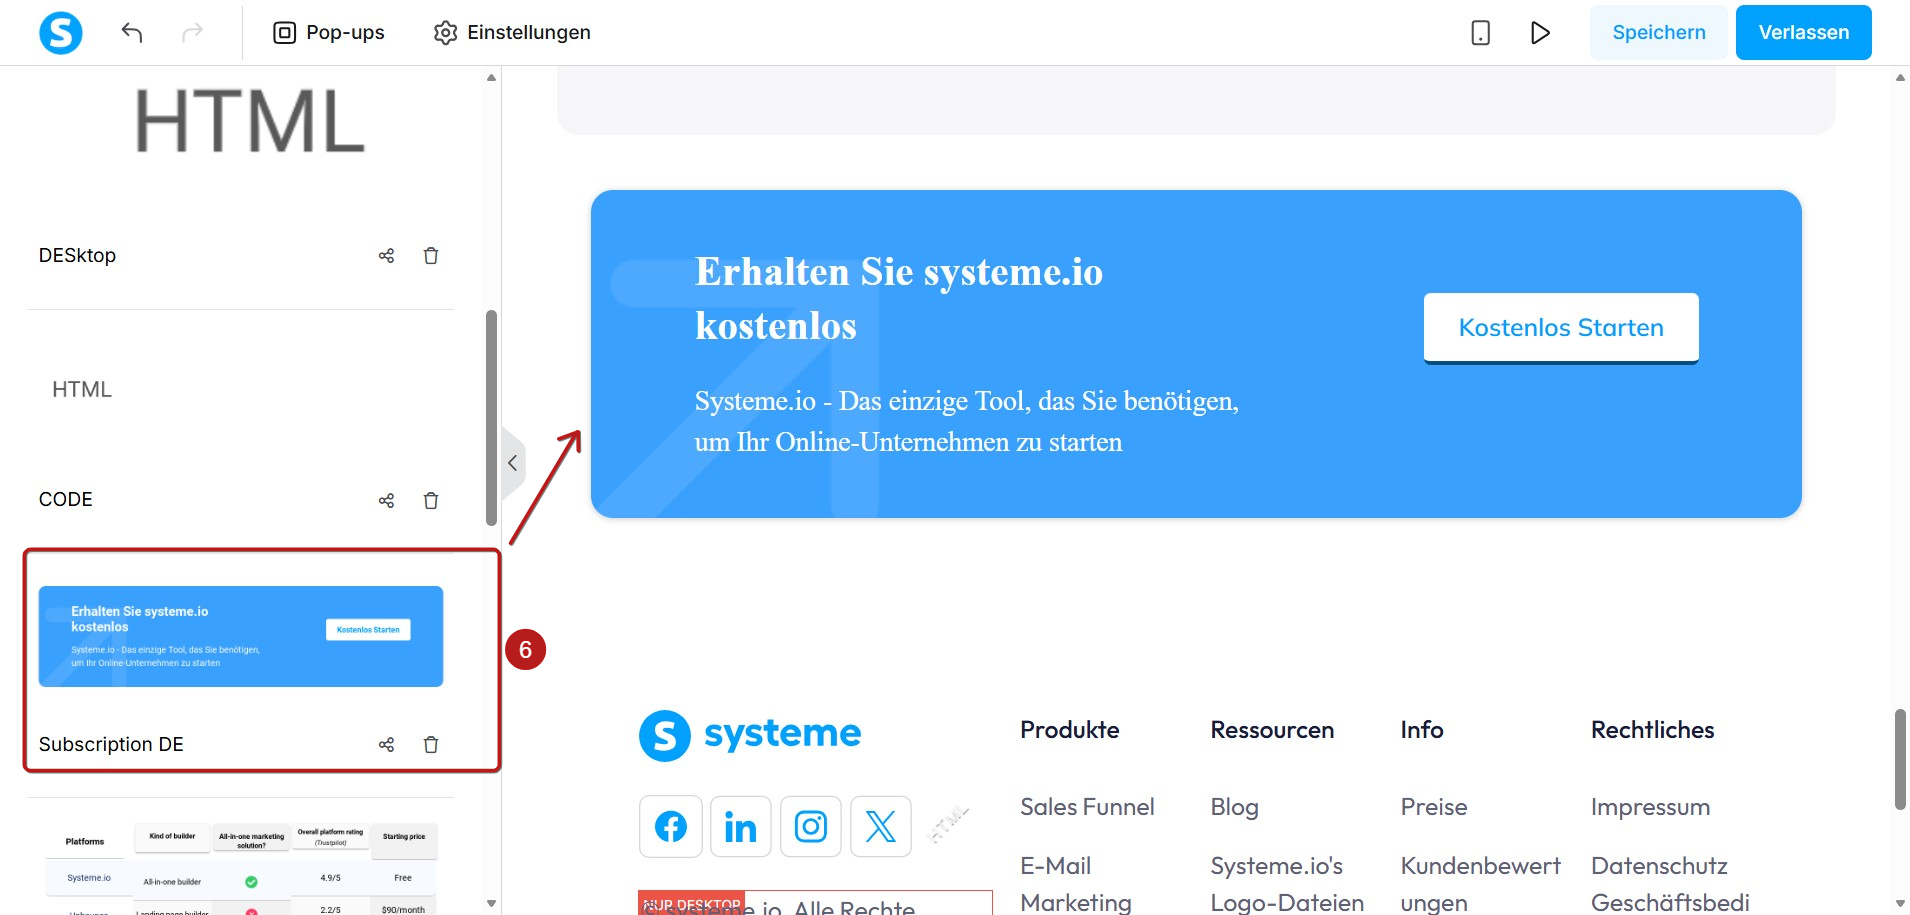Open the Sales Funnel footer link
The image size is (1910, 915).
coord(1087,807)
